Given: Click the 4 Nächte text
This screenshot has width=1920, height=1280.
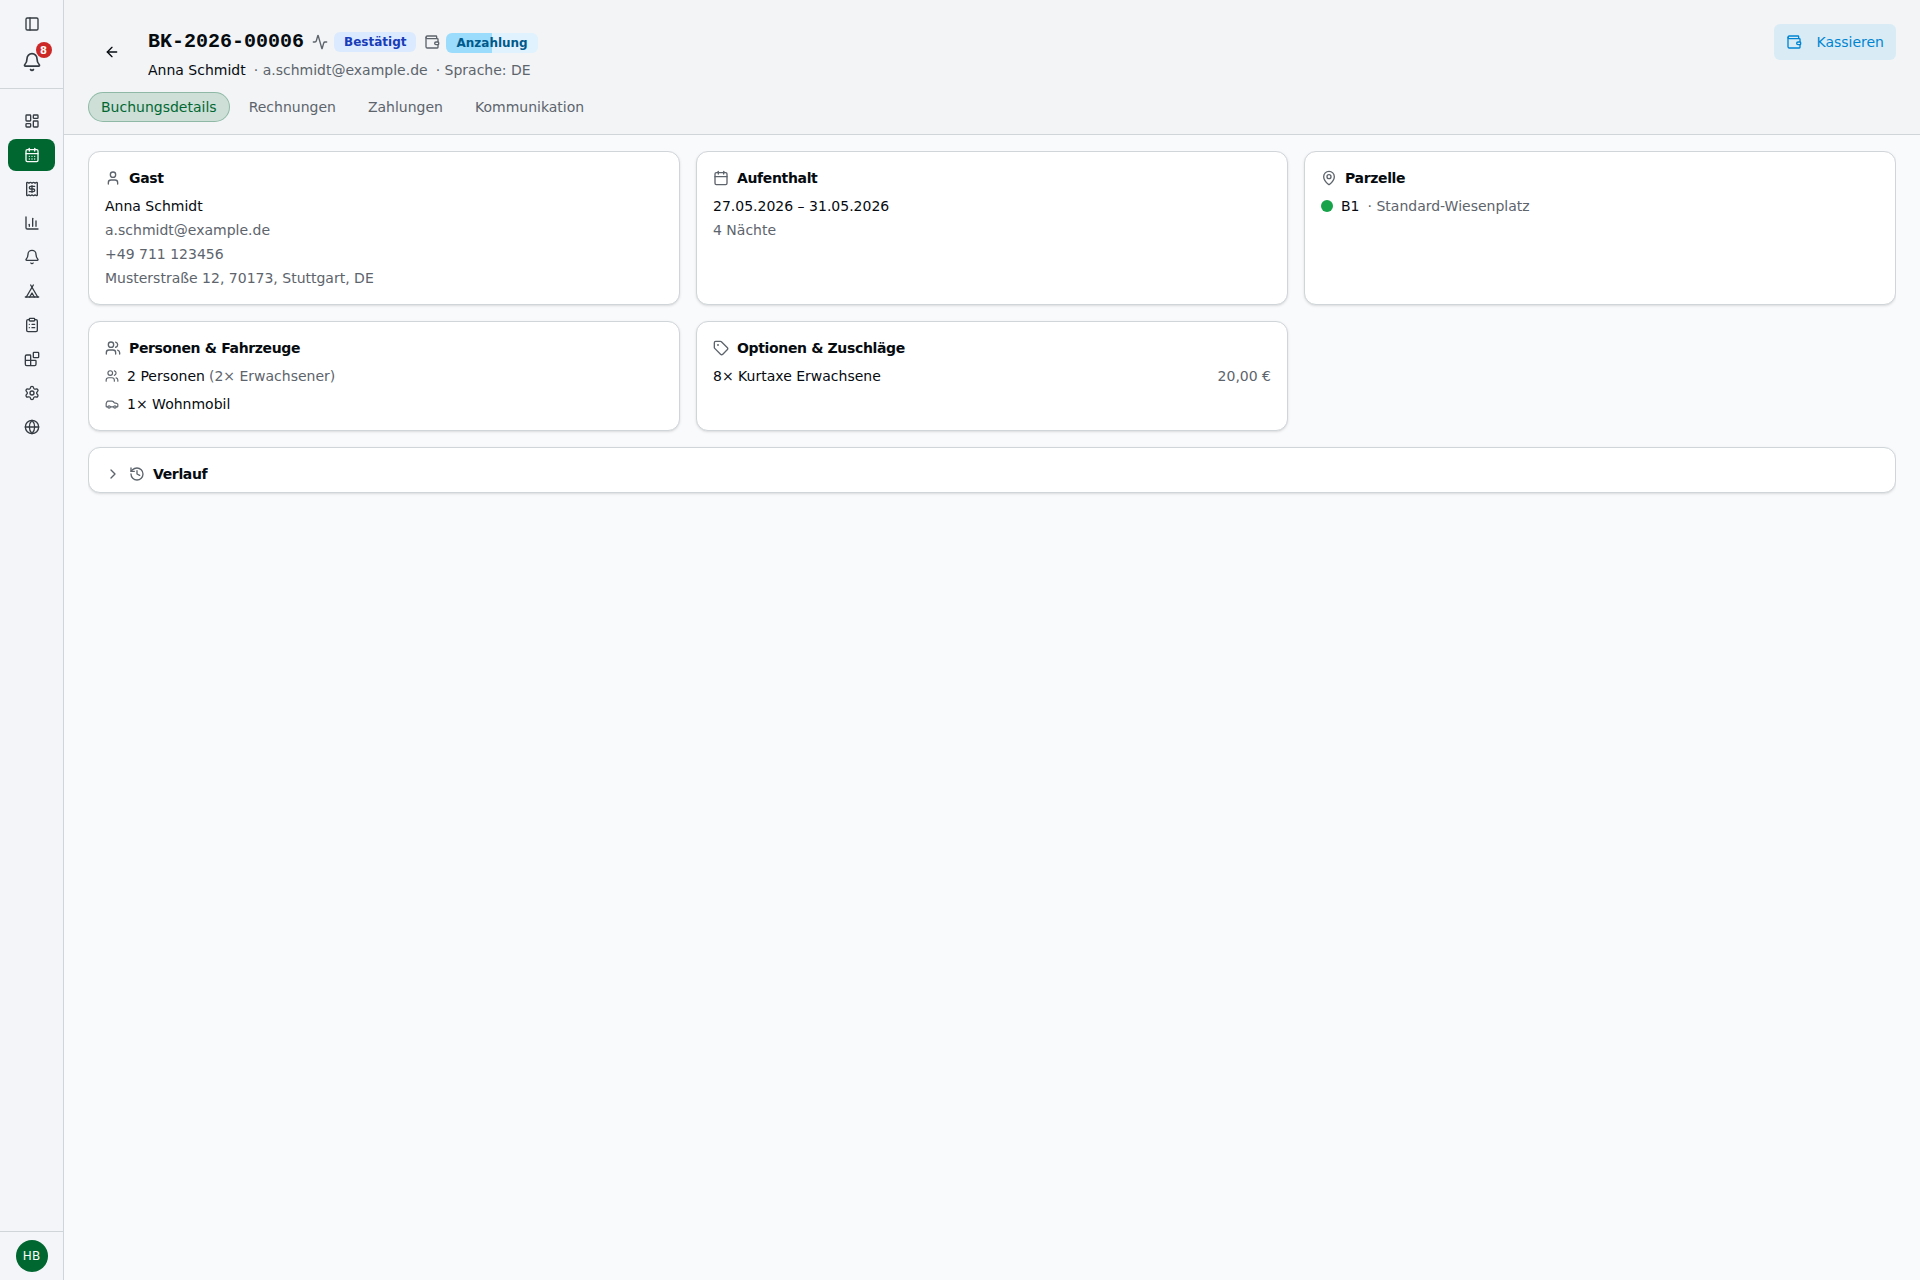Looking at the screenshot, I should (x=744, y=230).
